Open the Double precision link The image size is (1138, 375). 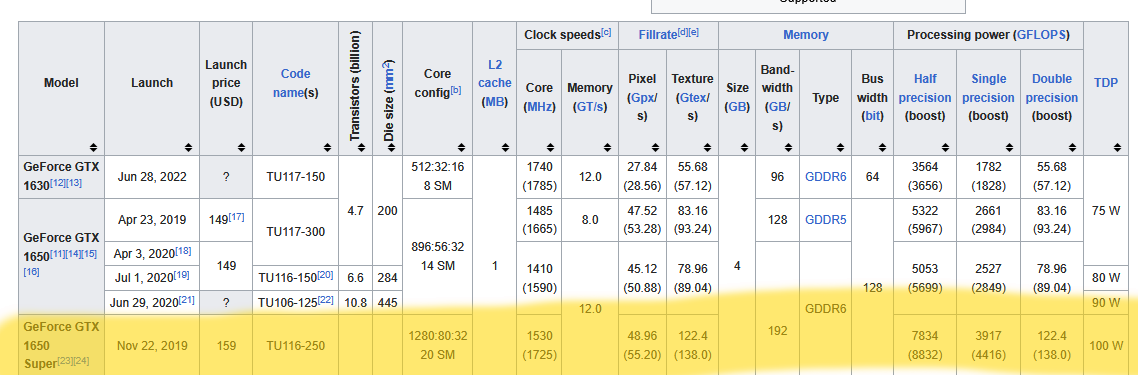pos(1051,88)
